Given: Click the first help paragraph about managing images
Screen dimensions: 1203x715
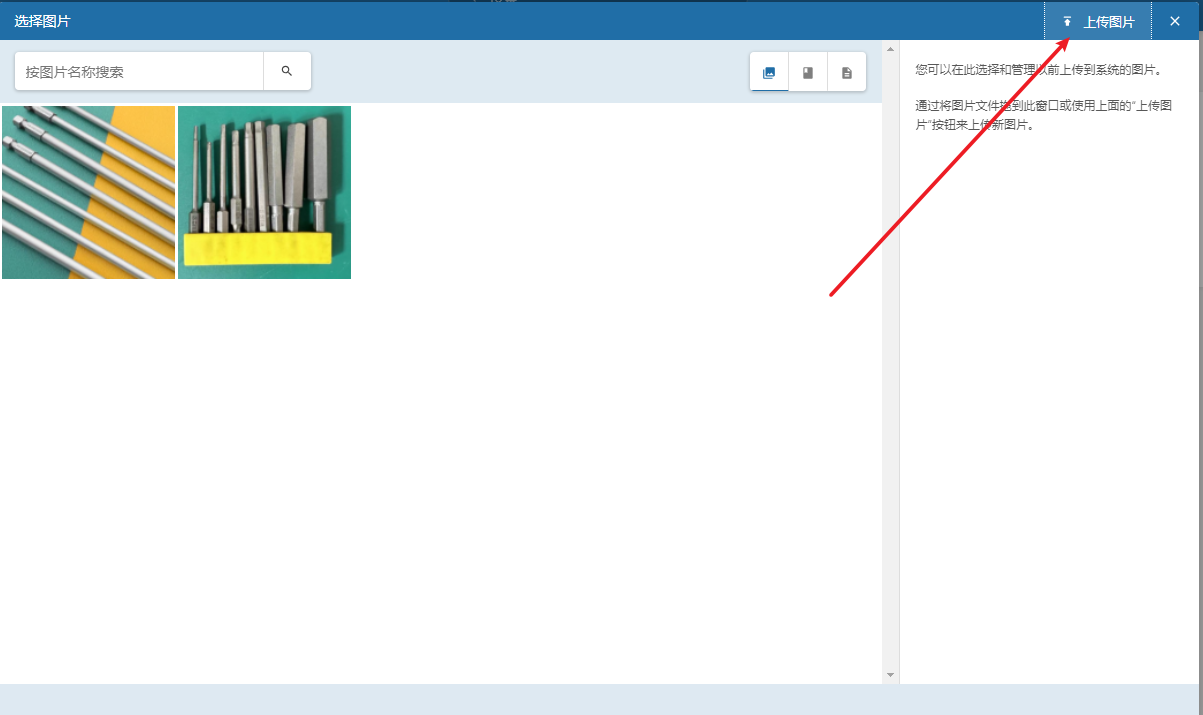Looking at the screenshot, I should [x=1038, y=69].
